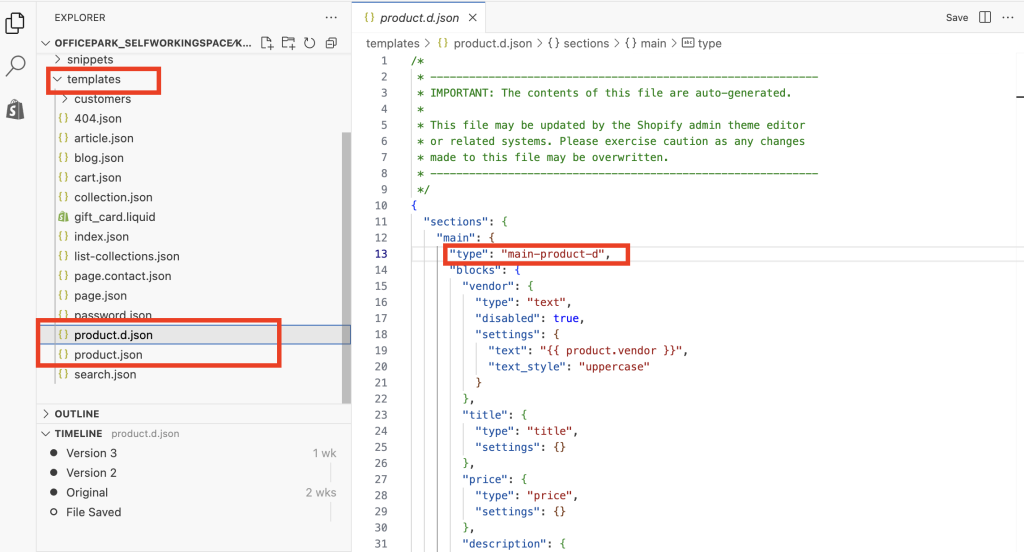The image size is (1024, 552).
Task: Expand the customers folder
Action: point(102,99)
